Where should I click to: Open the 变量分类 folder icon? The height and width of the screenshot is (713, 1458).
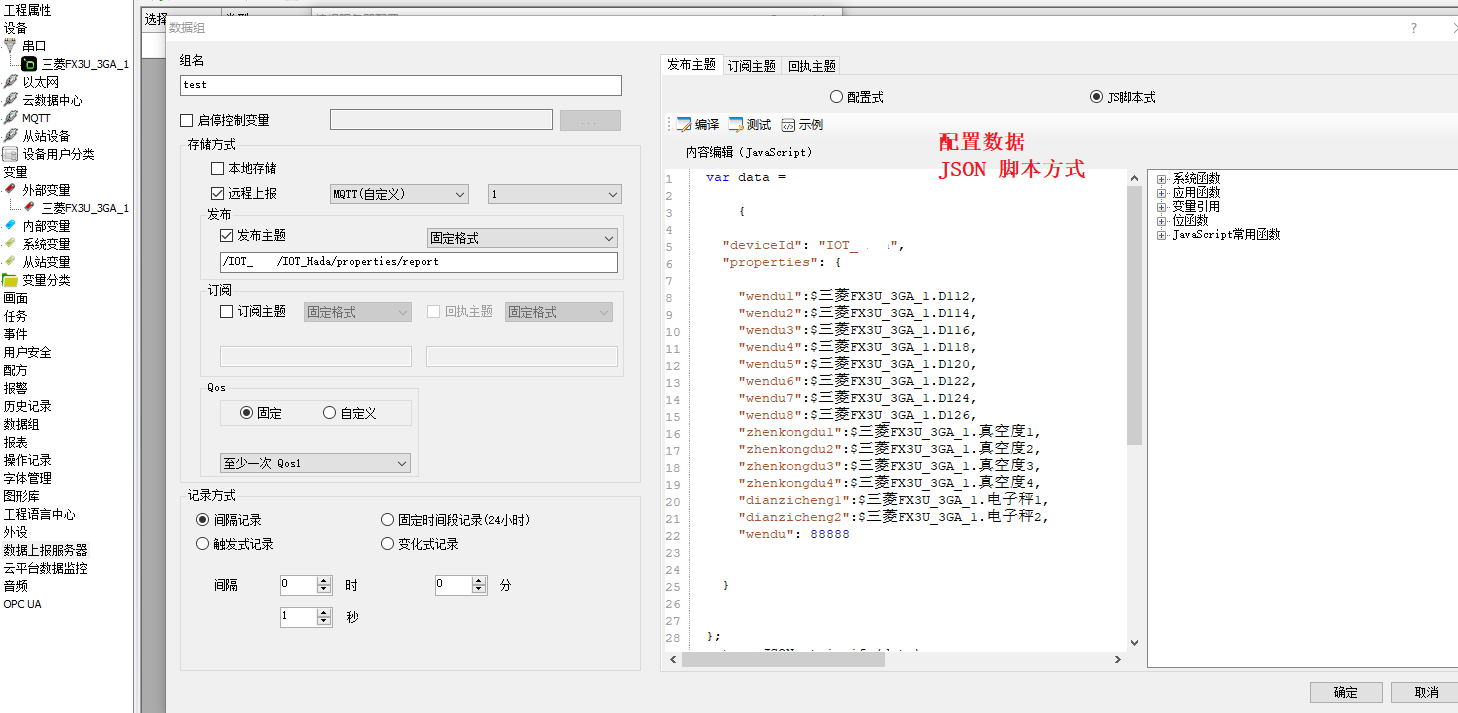(x=11, y=280)
